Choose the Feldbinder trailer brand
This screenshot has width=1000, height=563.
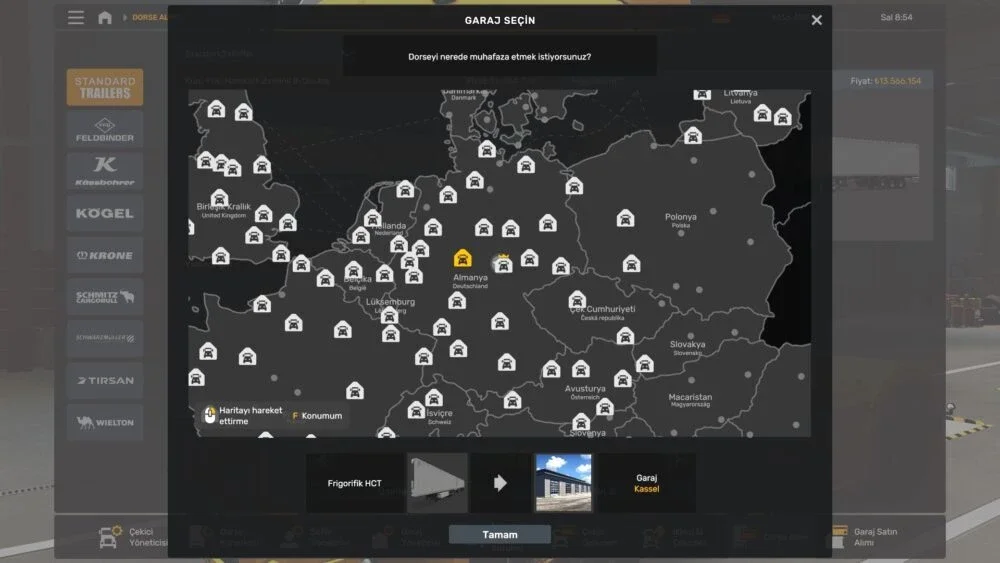105,129
